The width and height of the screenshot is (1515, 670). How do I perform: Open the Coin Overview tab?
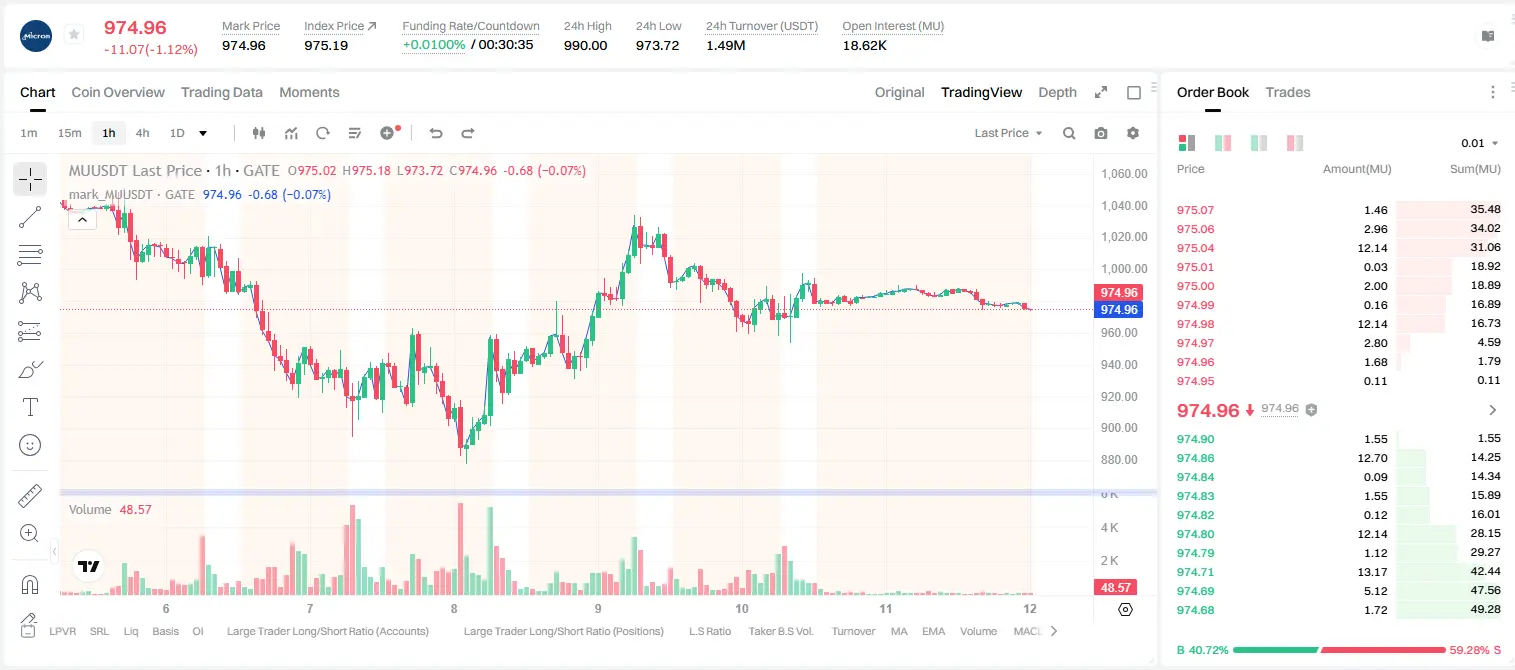[118, 92]
